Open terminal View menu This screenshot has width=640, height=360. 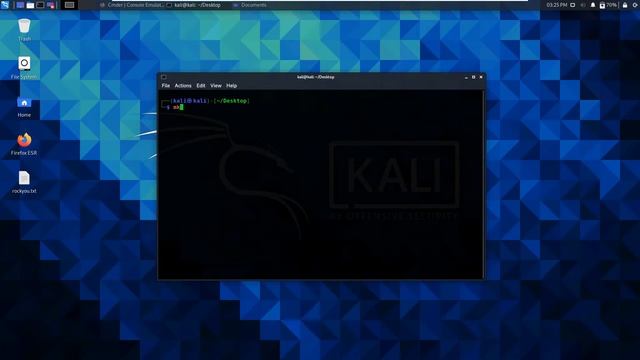[x=216, y=86]
